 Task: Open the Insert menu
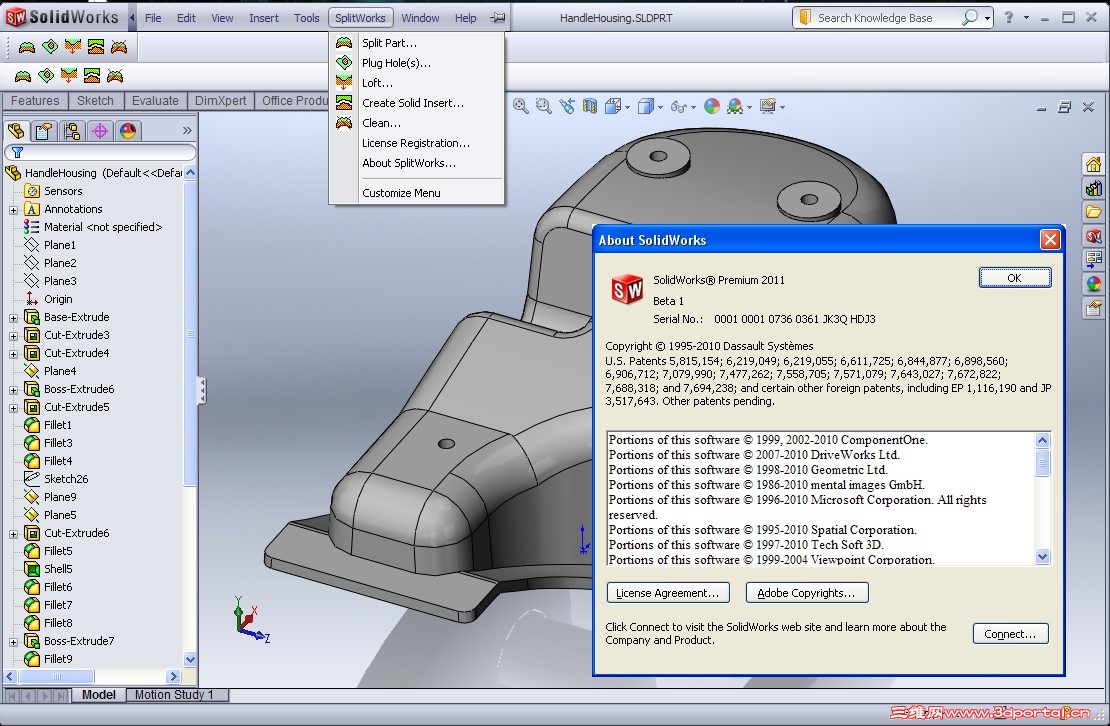[x=263, y=18]
